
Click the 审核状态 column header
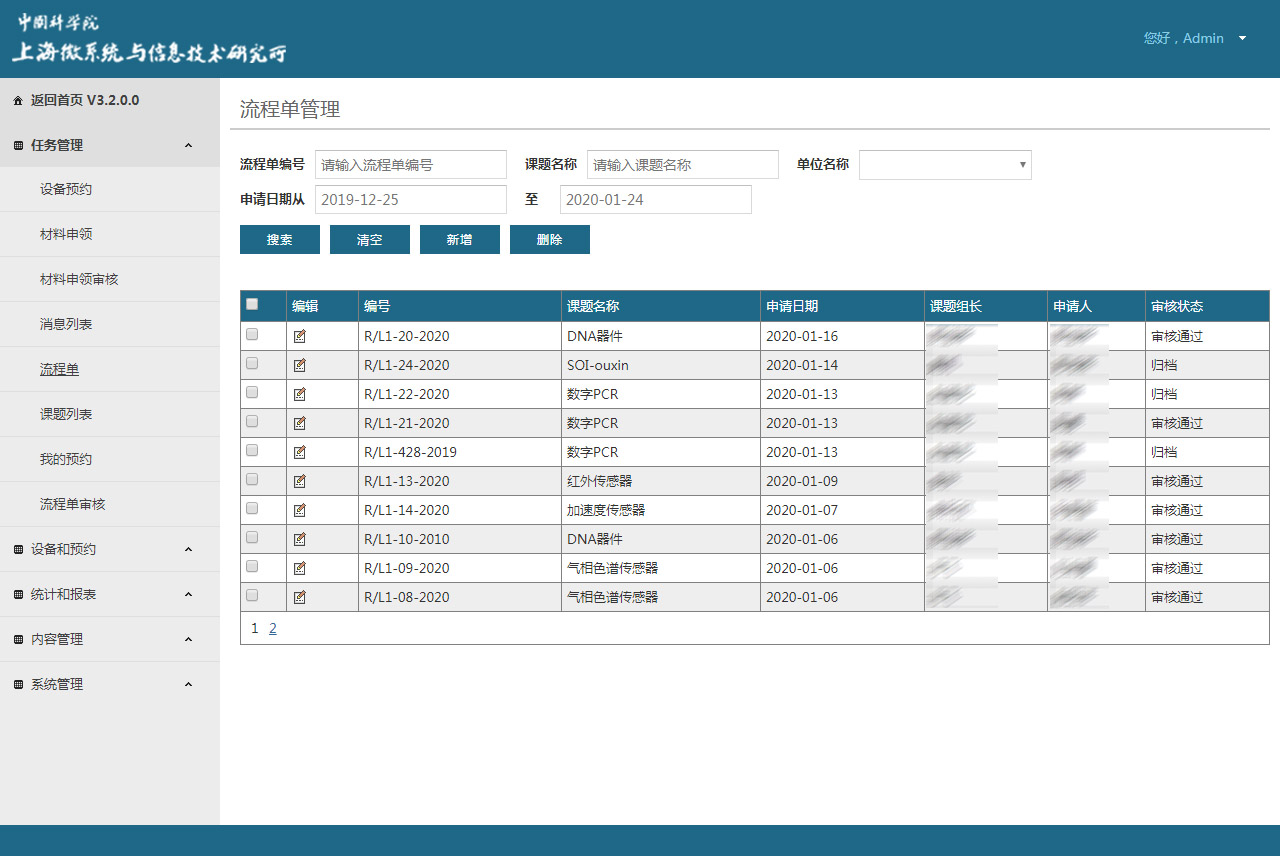[1208, 307]
